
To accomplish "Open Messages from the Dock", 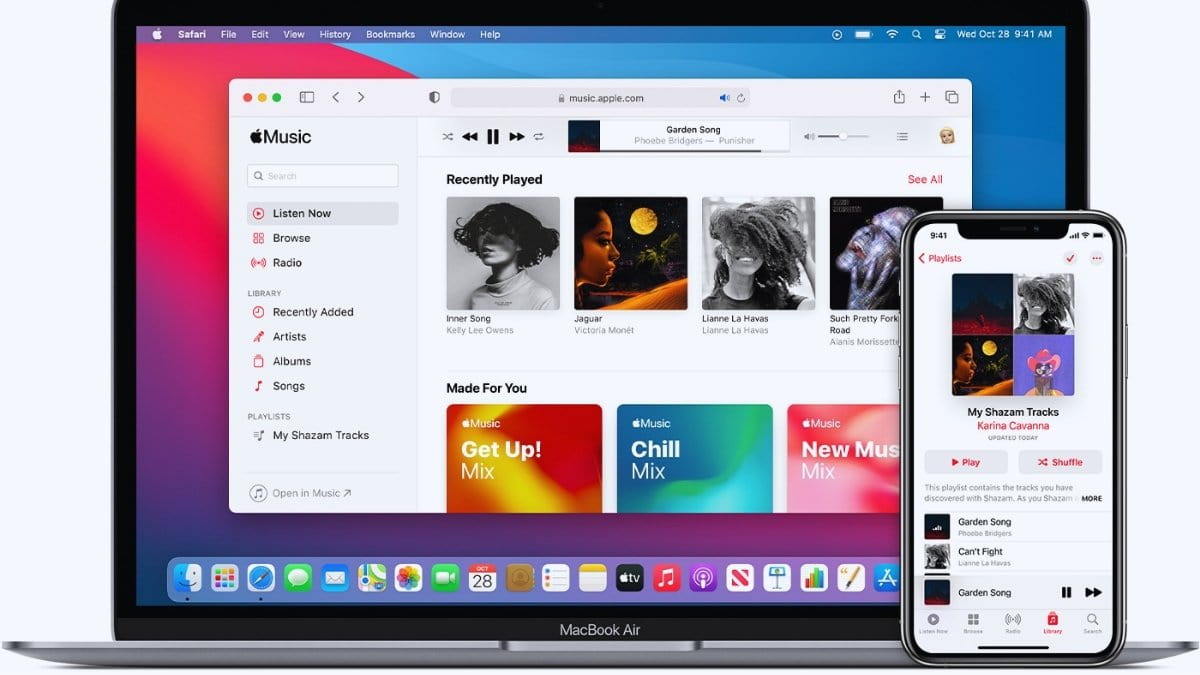I will tap(298, 577).
